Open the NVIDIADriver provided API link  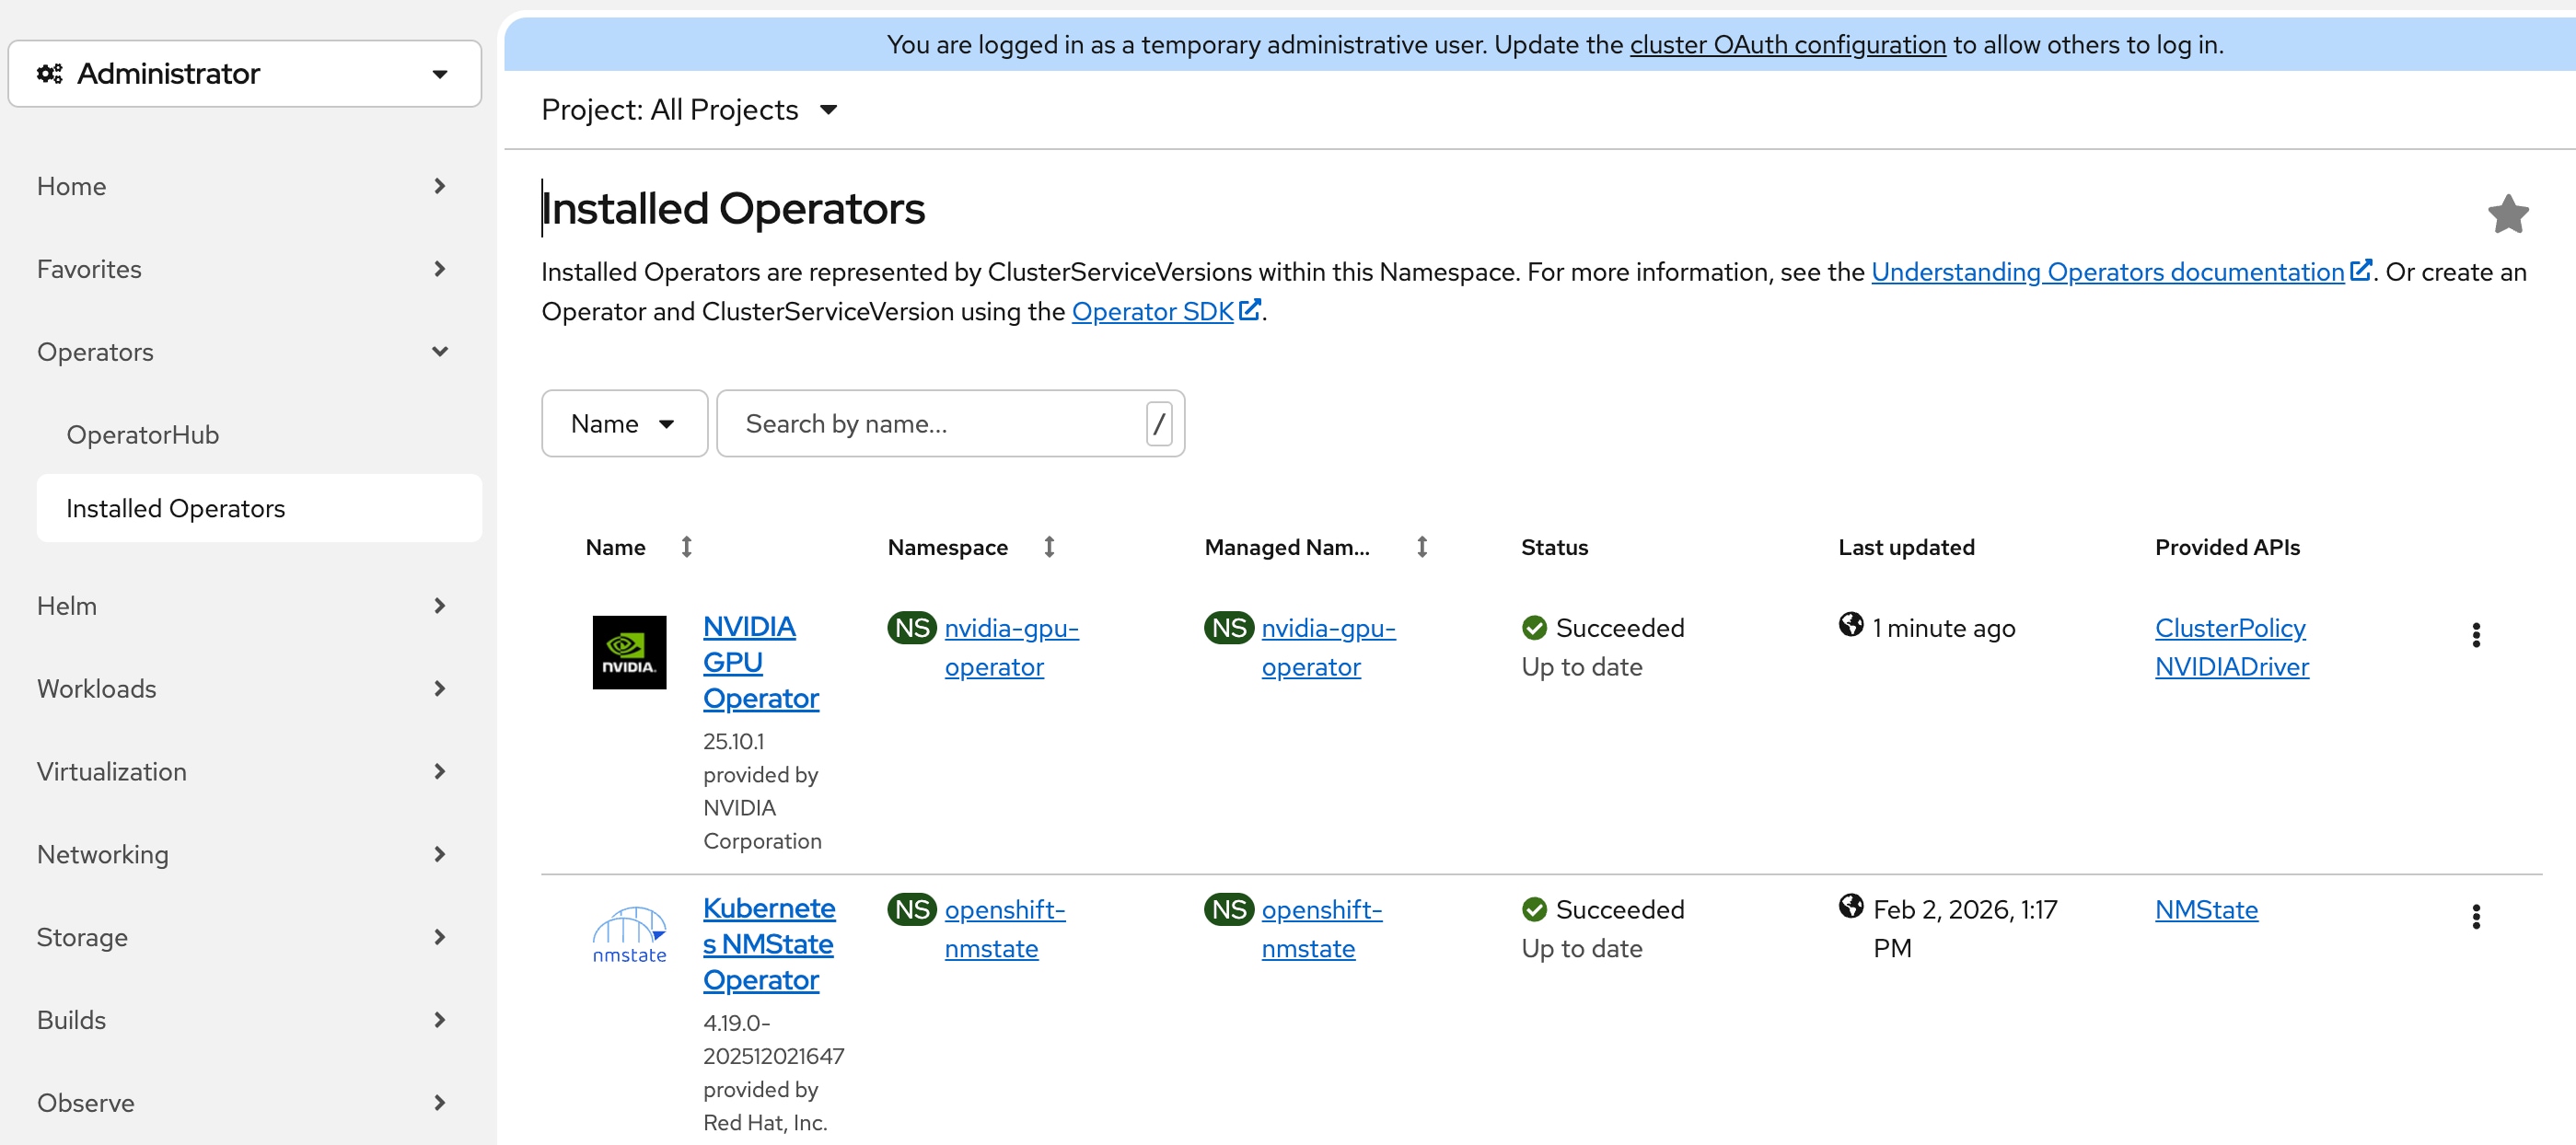[2232, 667]
